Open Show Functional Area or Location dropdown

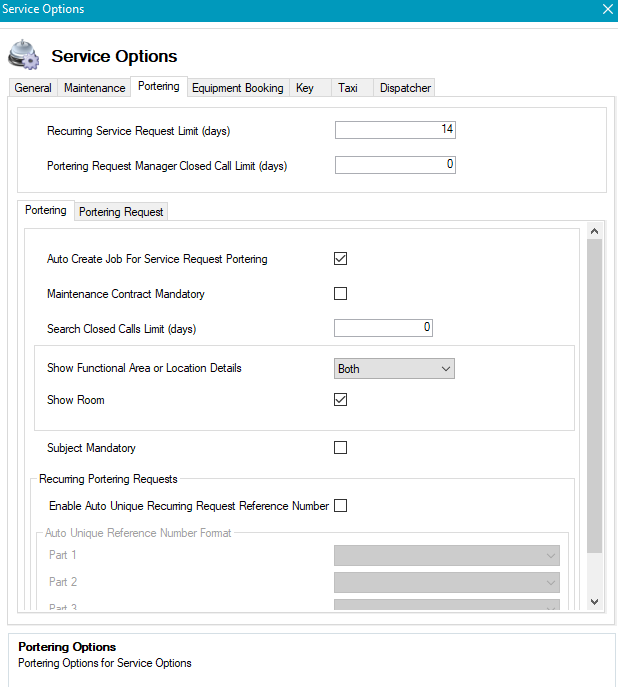(394, 369)
